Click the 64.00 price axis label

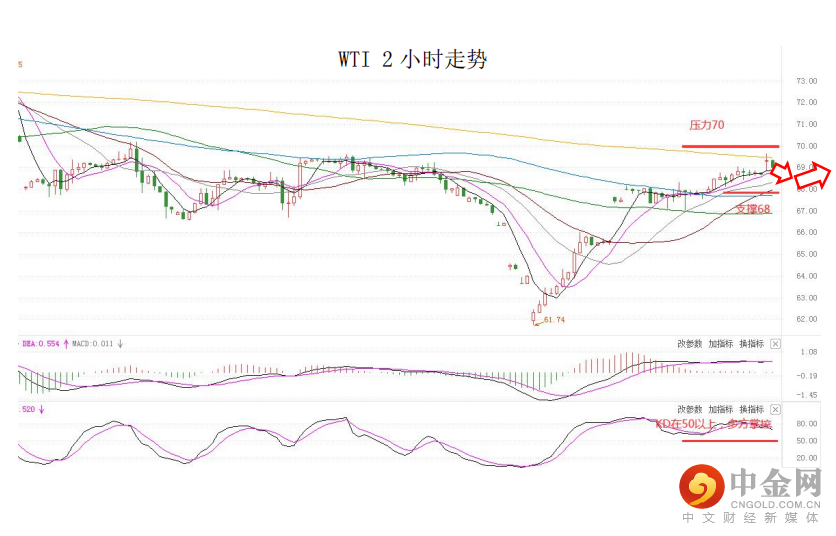[807, 276]
